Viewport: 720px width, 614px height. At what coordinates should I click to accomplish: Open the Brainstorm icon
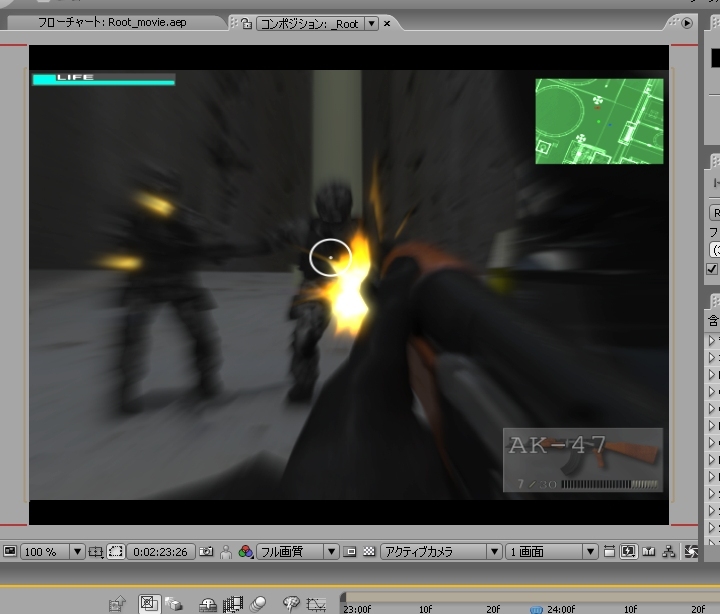(291, 603)
